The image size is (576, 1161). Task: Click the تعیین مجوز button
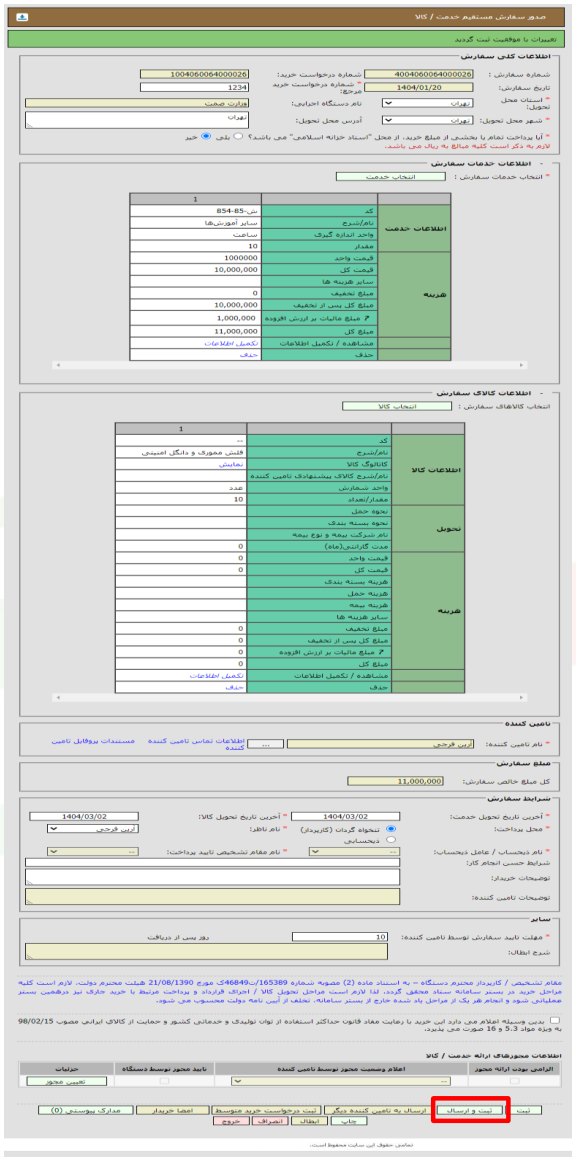coord(67,1082)
